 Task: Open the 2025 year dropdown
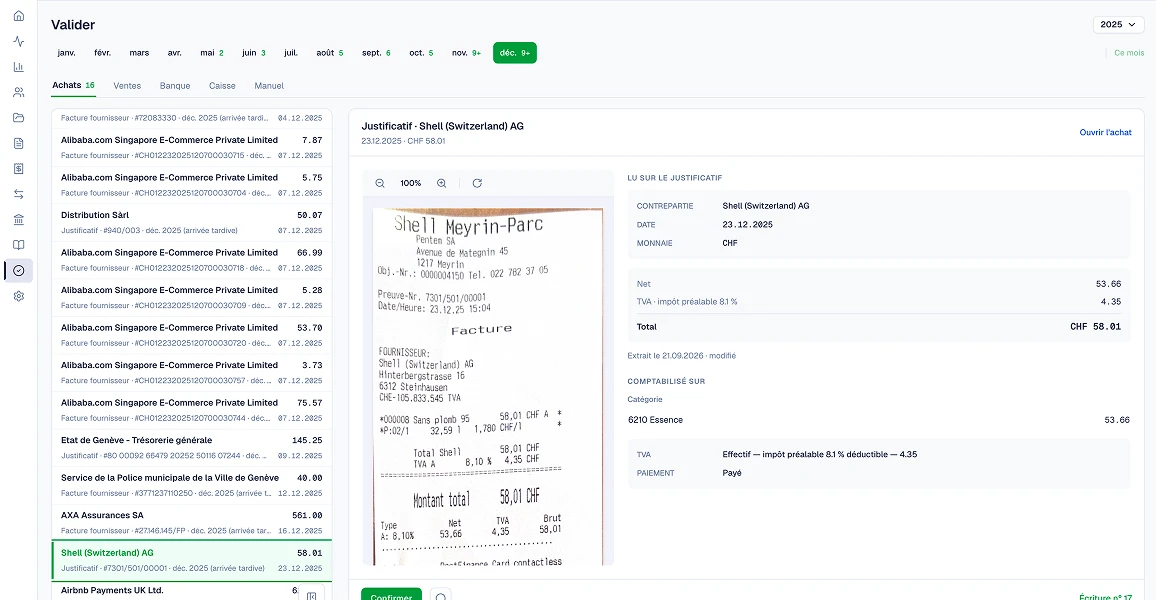(1118, 24)
